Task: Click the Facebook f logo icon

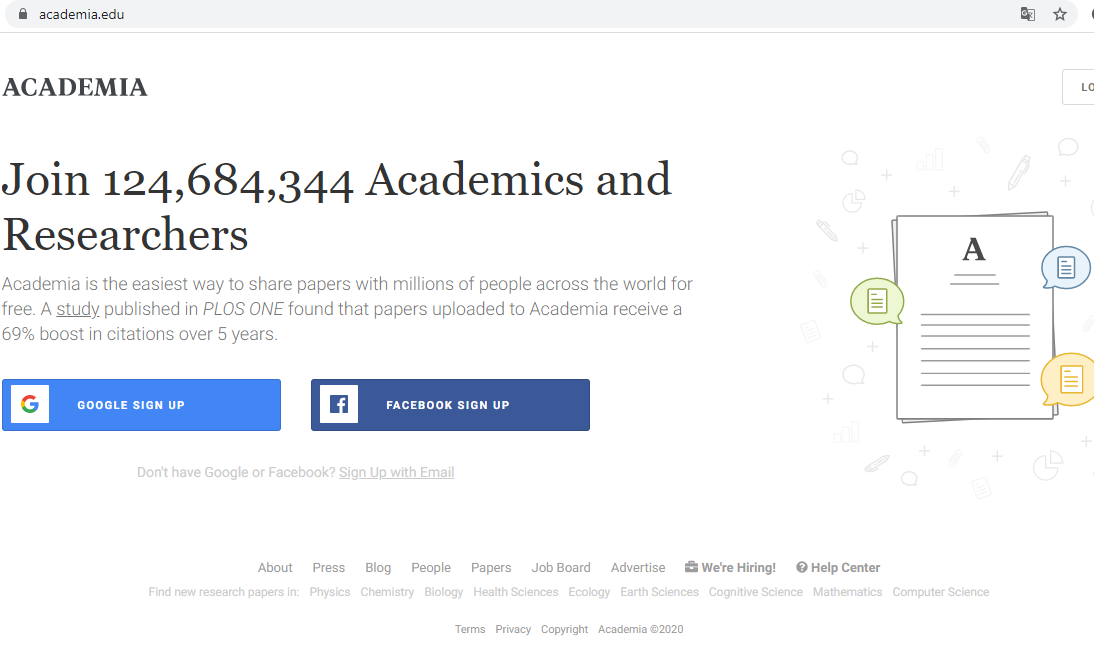Action: click(339, 404)
